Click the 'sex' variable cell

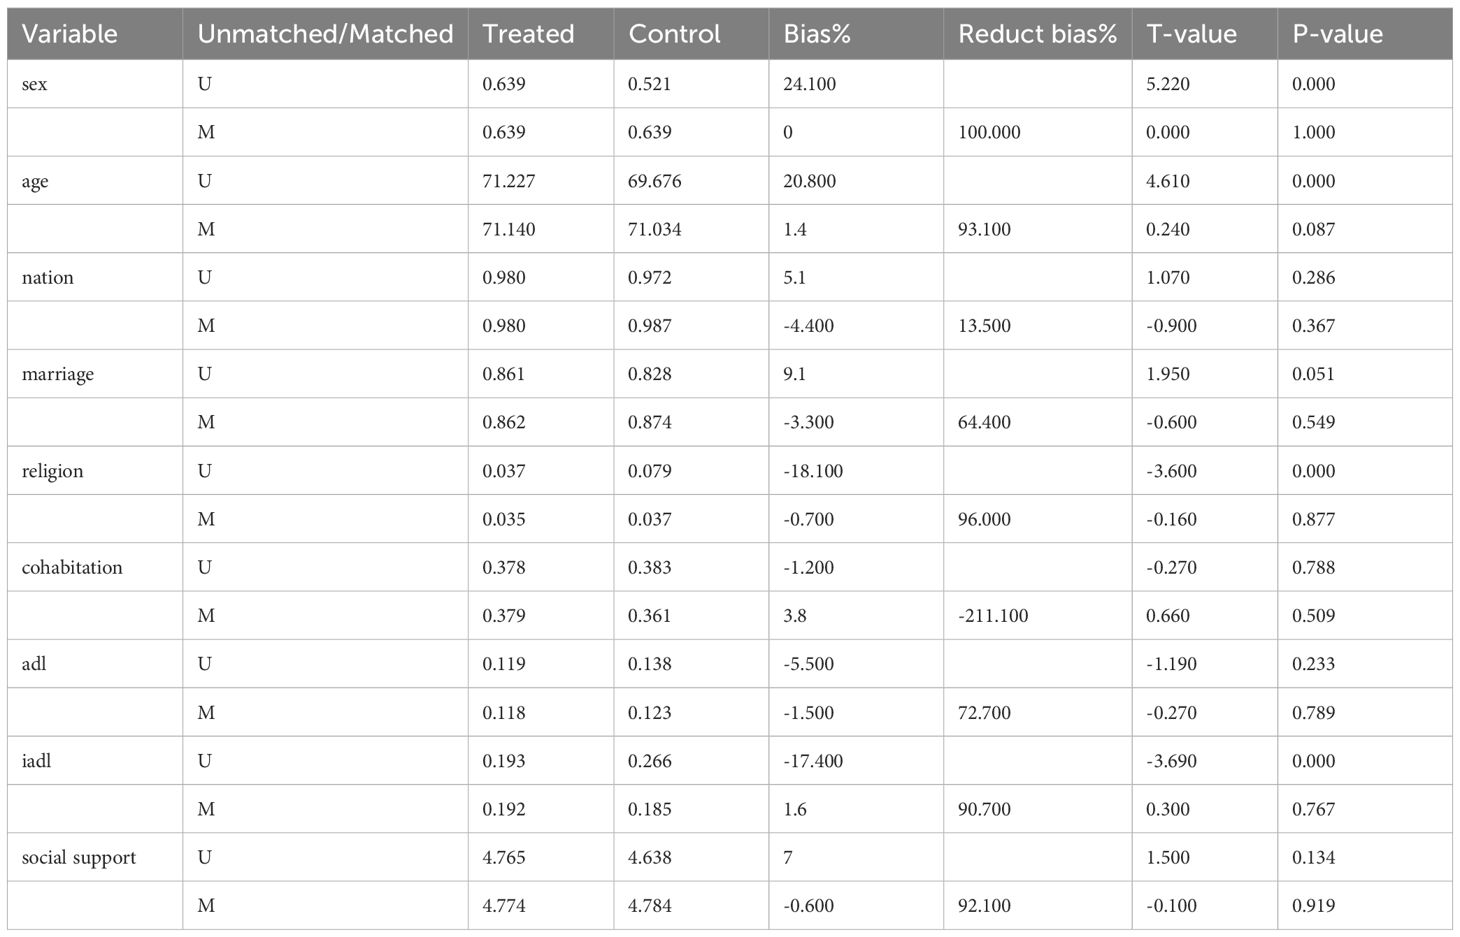pyautogui.click(x=35, y=84)
